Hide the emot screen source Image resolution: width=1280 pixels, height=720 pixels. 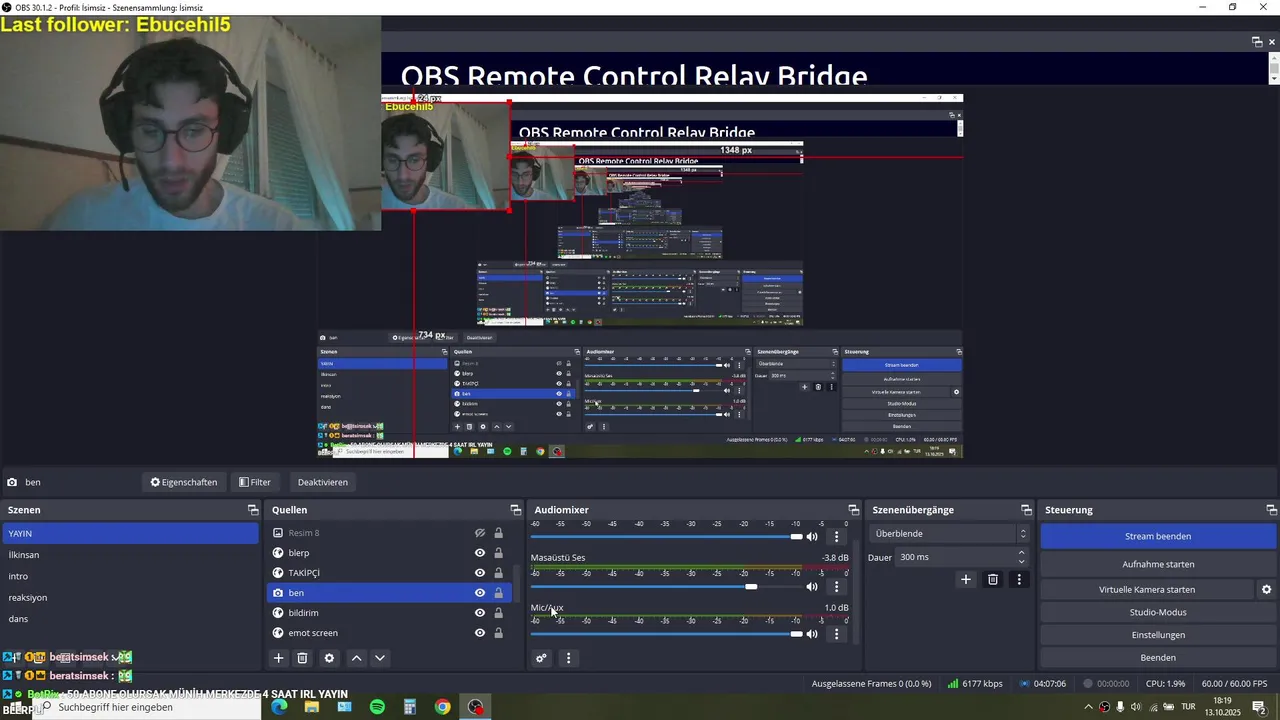coord(480,633)
